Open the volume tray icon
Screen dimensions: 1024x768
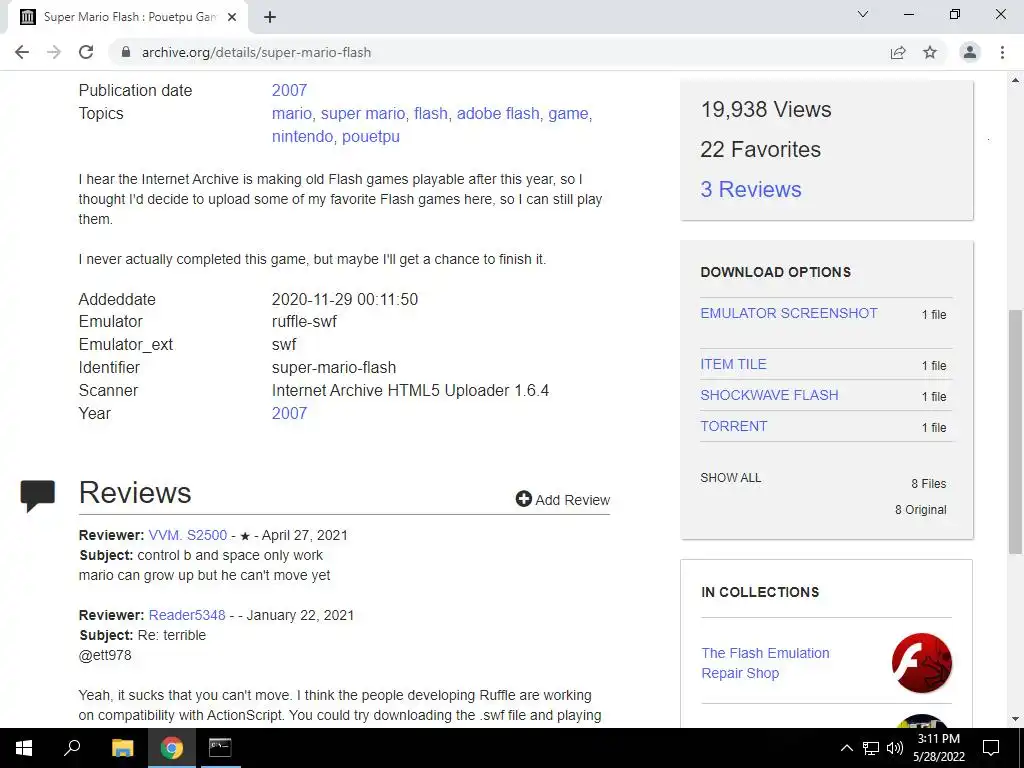tap(894, 748)
